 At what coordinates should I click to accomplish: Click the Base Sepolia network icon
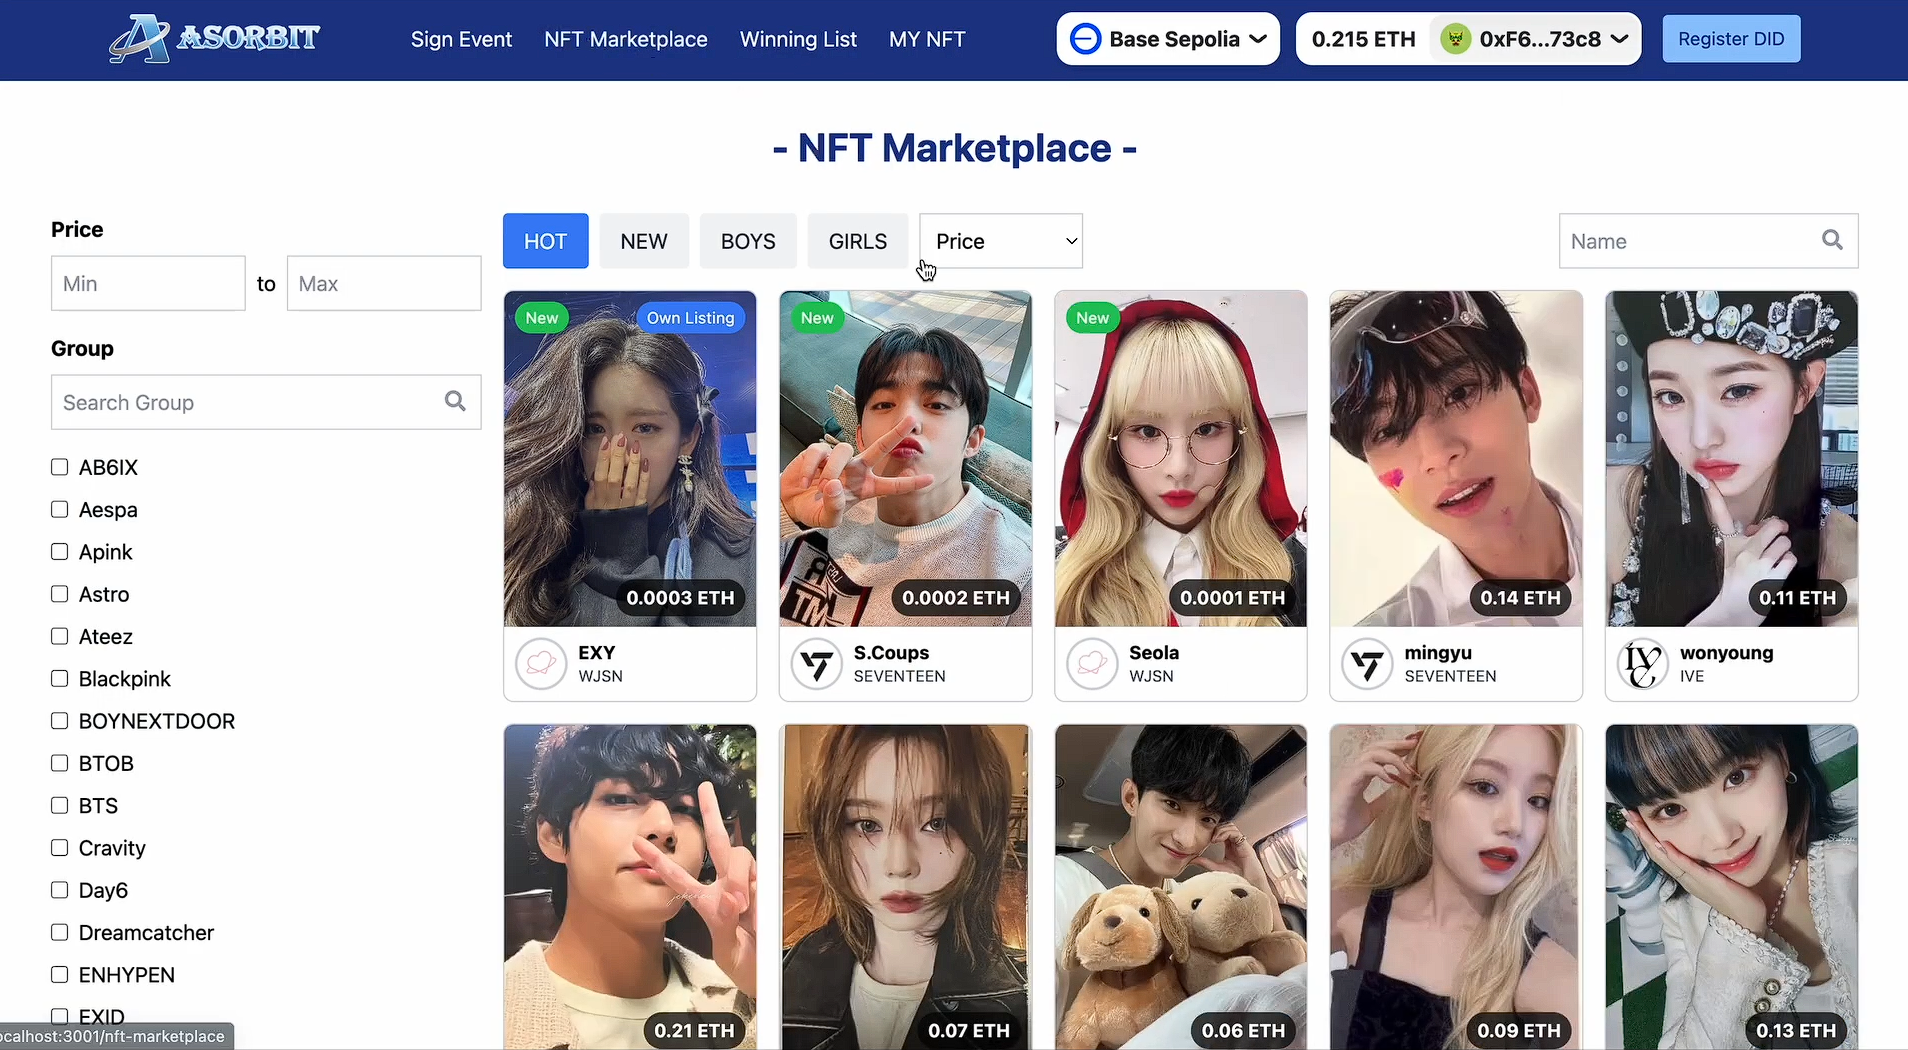point(1085,39)
